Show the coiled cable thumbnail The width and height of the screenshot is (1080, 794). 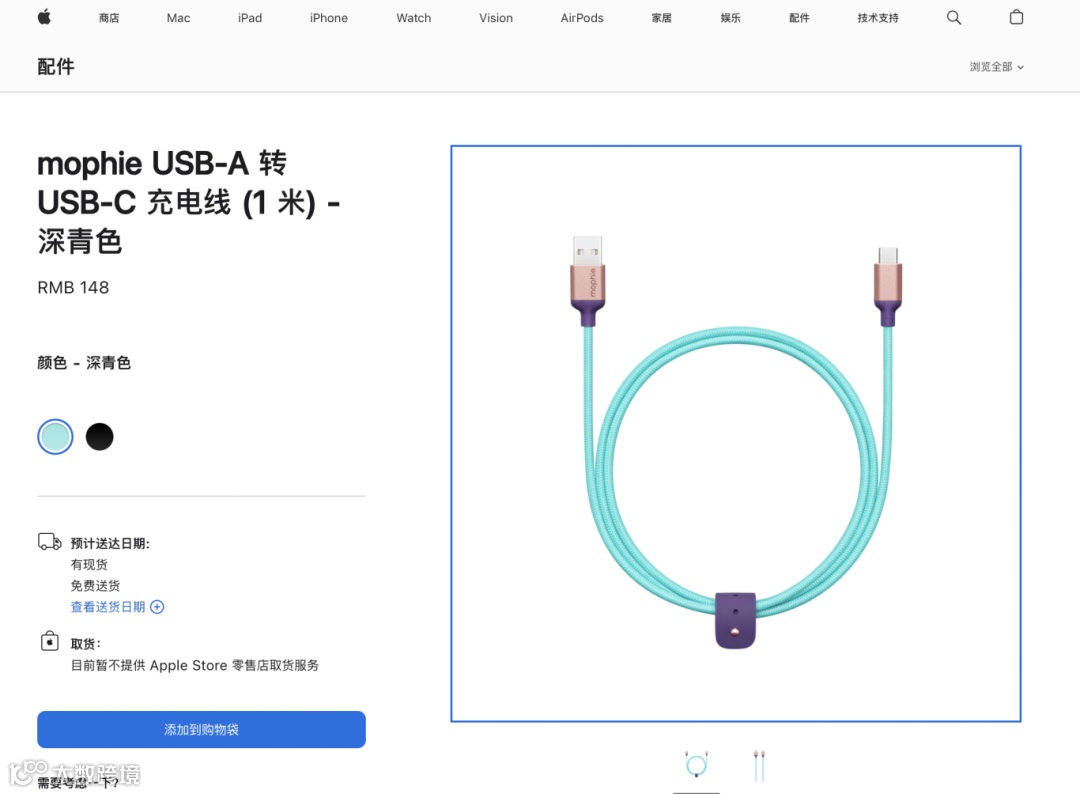point(696,765)
